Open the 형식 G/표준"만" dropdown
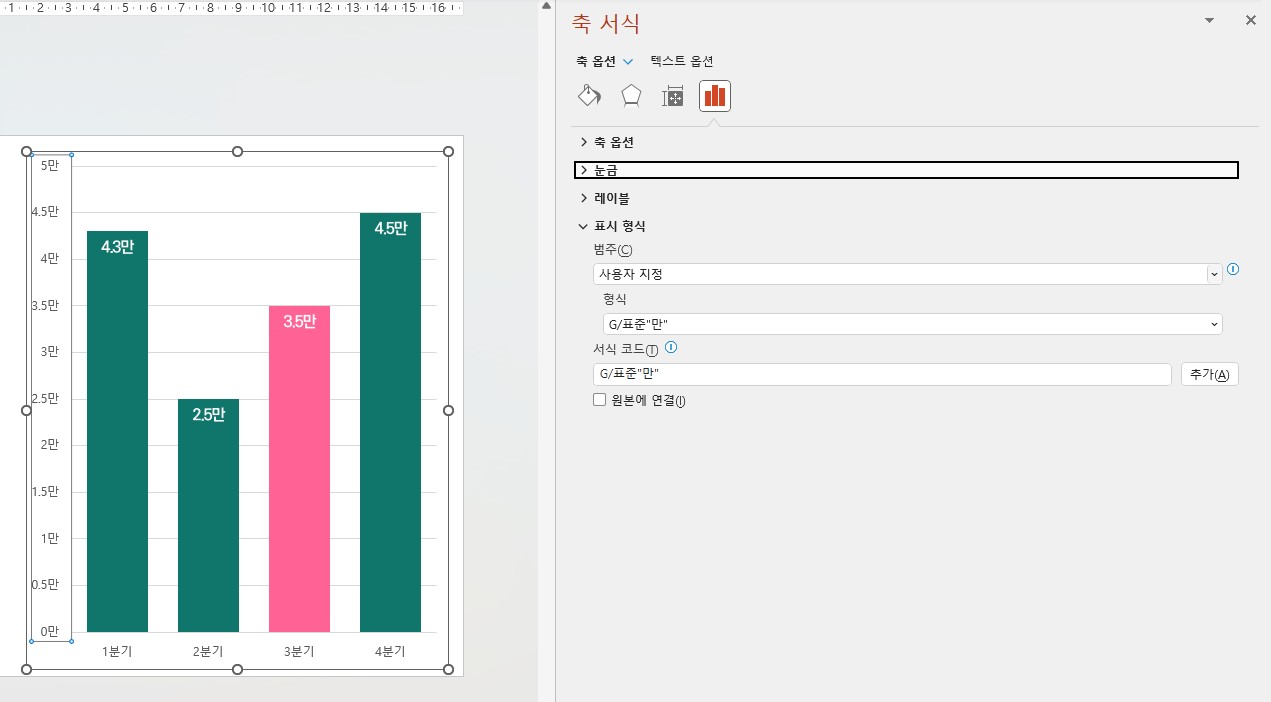 click(912, 323)
